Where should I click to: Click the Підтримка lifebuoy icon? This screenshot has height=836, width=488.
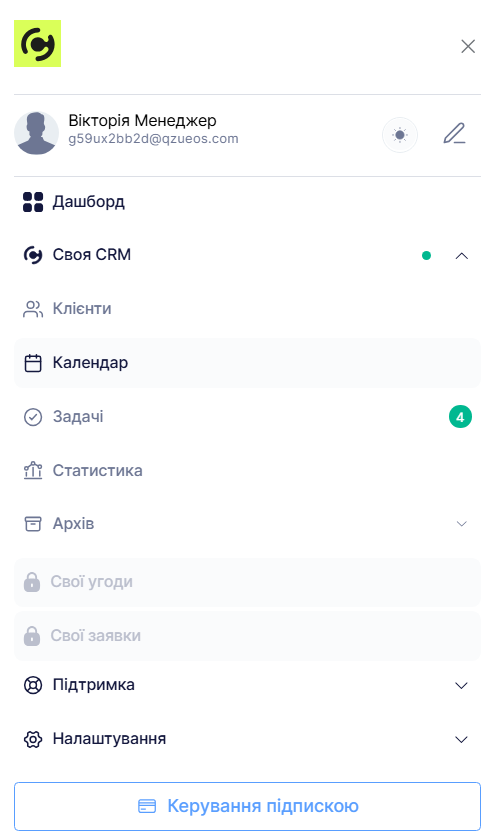tap(33, 685)
